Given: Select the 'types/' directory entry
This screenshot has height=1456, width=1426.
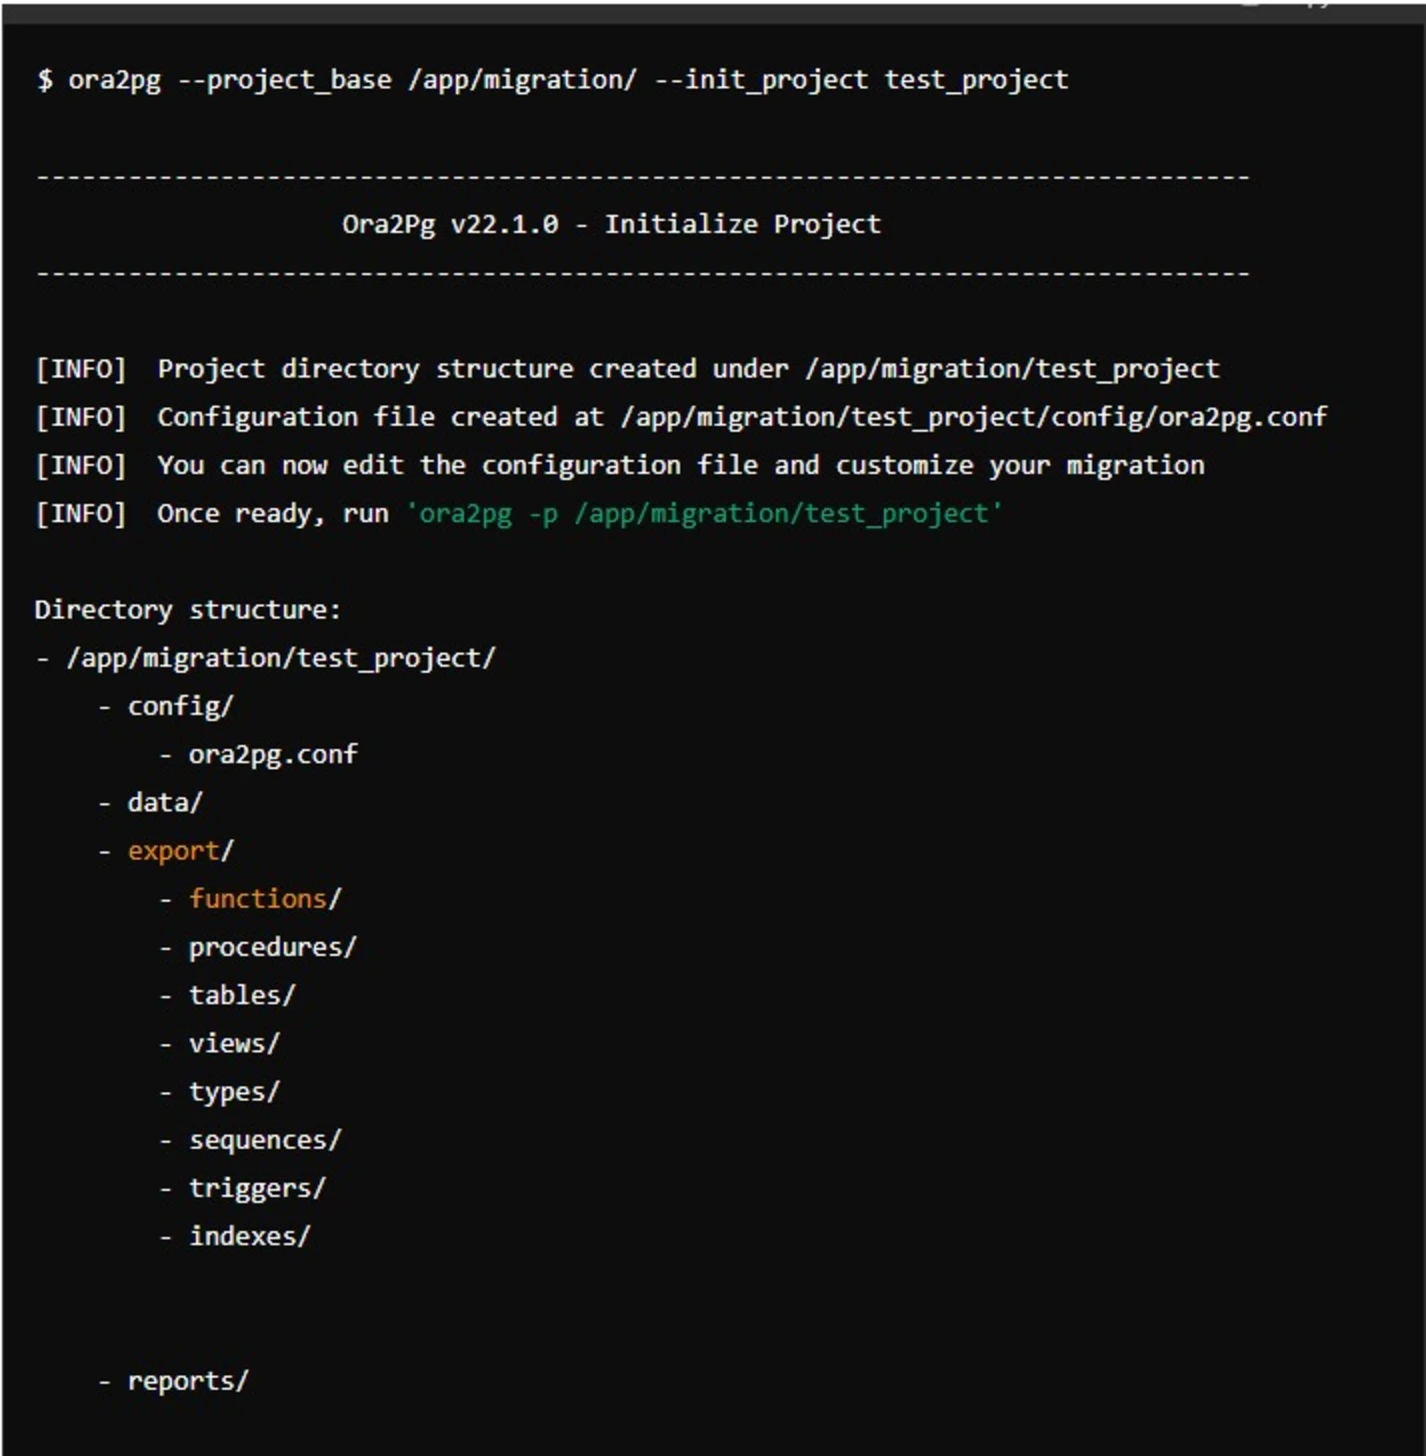Looking at the screenshot, I should [234, 1090].
